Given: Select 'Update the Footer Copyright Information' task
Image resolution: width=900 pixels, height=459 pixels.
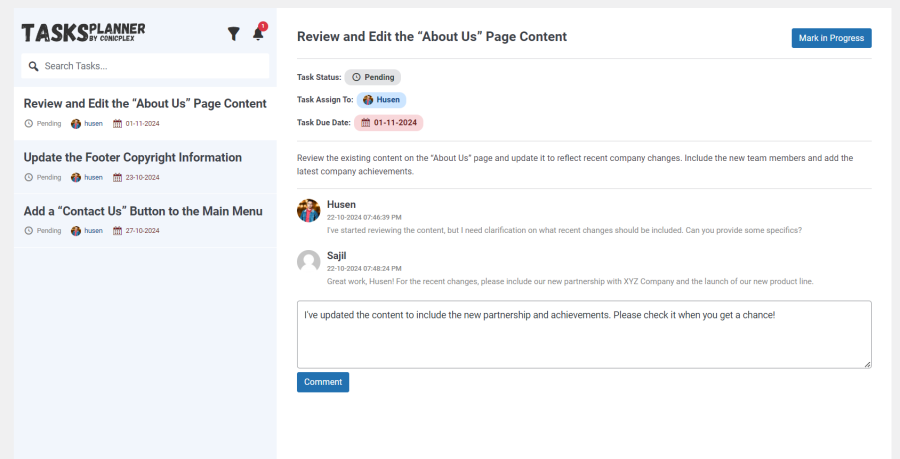Looking at the screenshot, I should (x=145, y=167).
